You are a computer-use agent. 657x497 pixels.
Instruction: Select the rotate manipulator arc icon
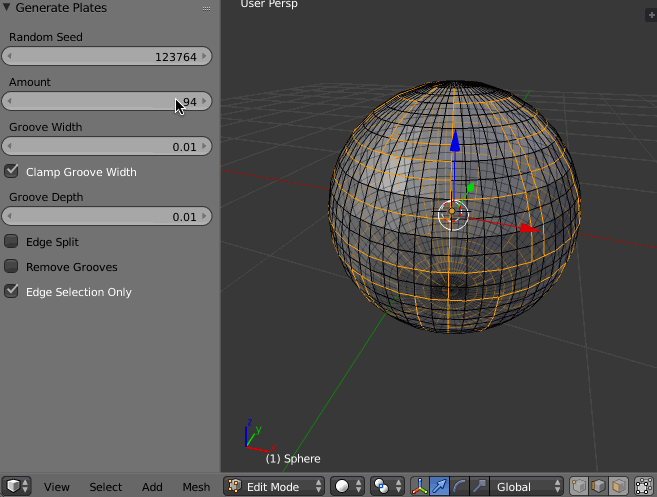(459, 487)
